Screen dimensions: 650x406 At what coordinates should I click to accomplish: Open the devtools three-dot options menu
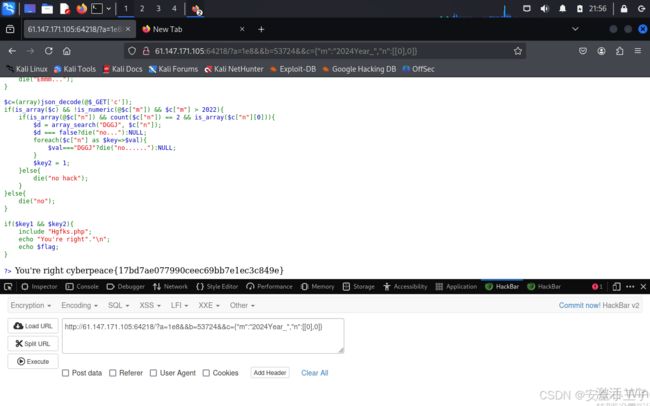pos(630,287)
